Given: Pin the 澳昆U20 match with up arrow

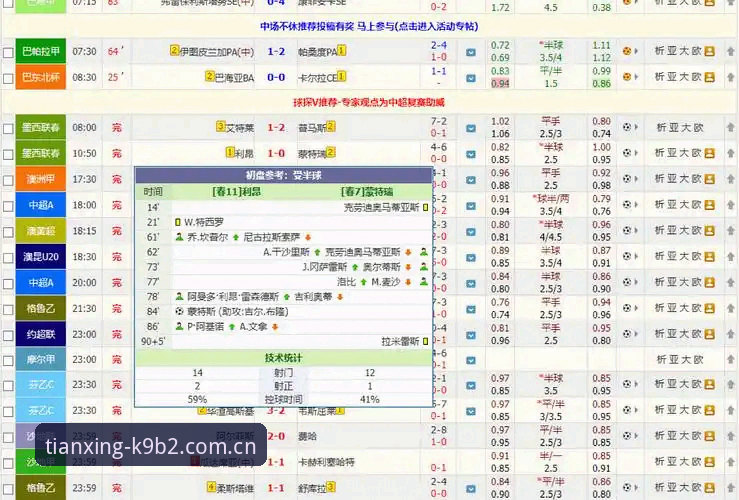Looking at the screenshot, I should point(731,257).
